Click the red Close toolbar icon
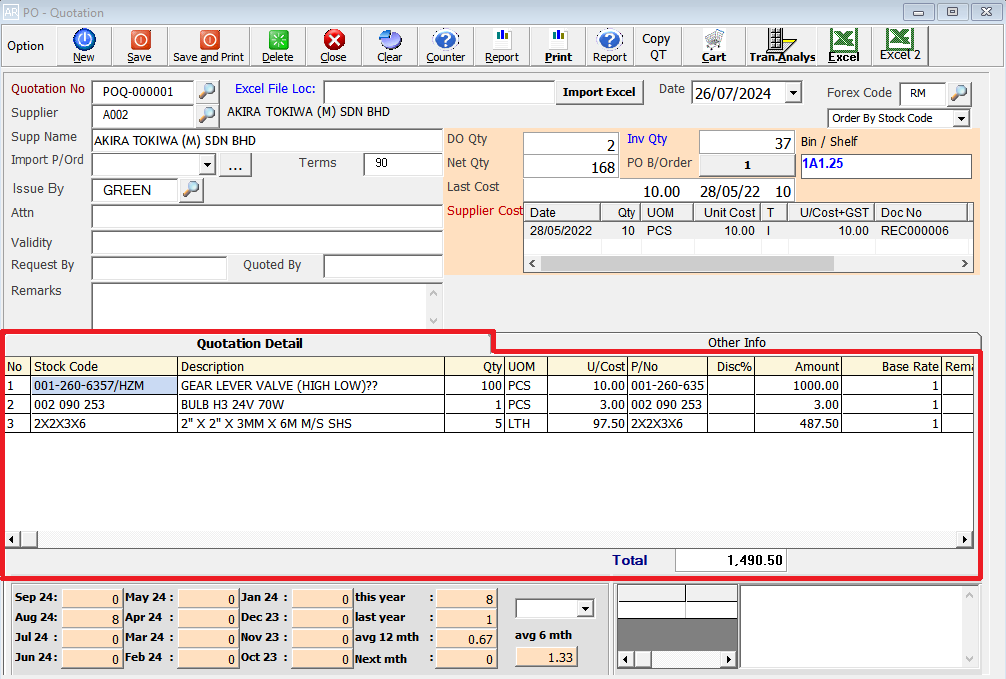This screenshot has height=679, width=1006. point(334,46)
